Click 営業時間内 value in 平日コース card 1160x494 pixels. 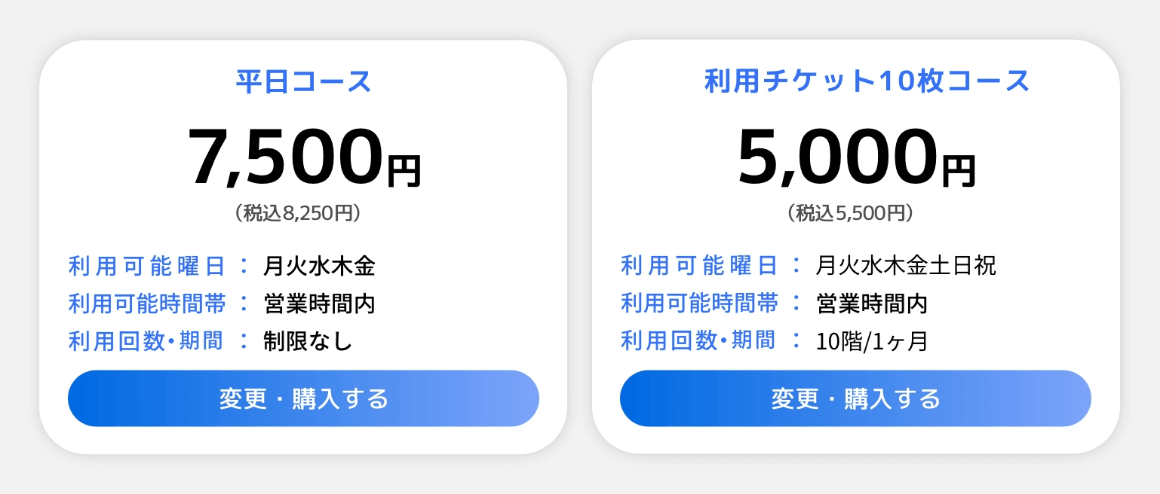319,303
